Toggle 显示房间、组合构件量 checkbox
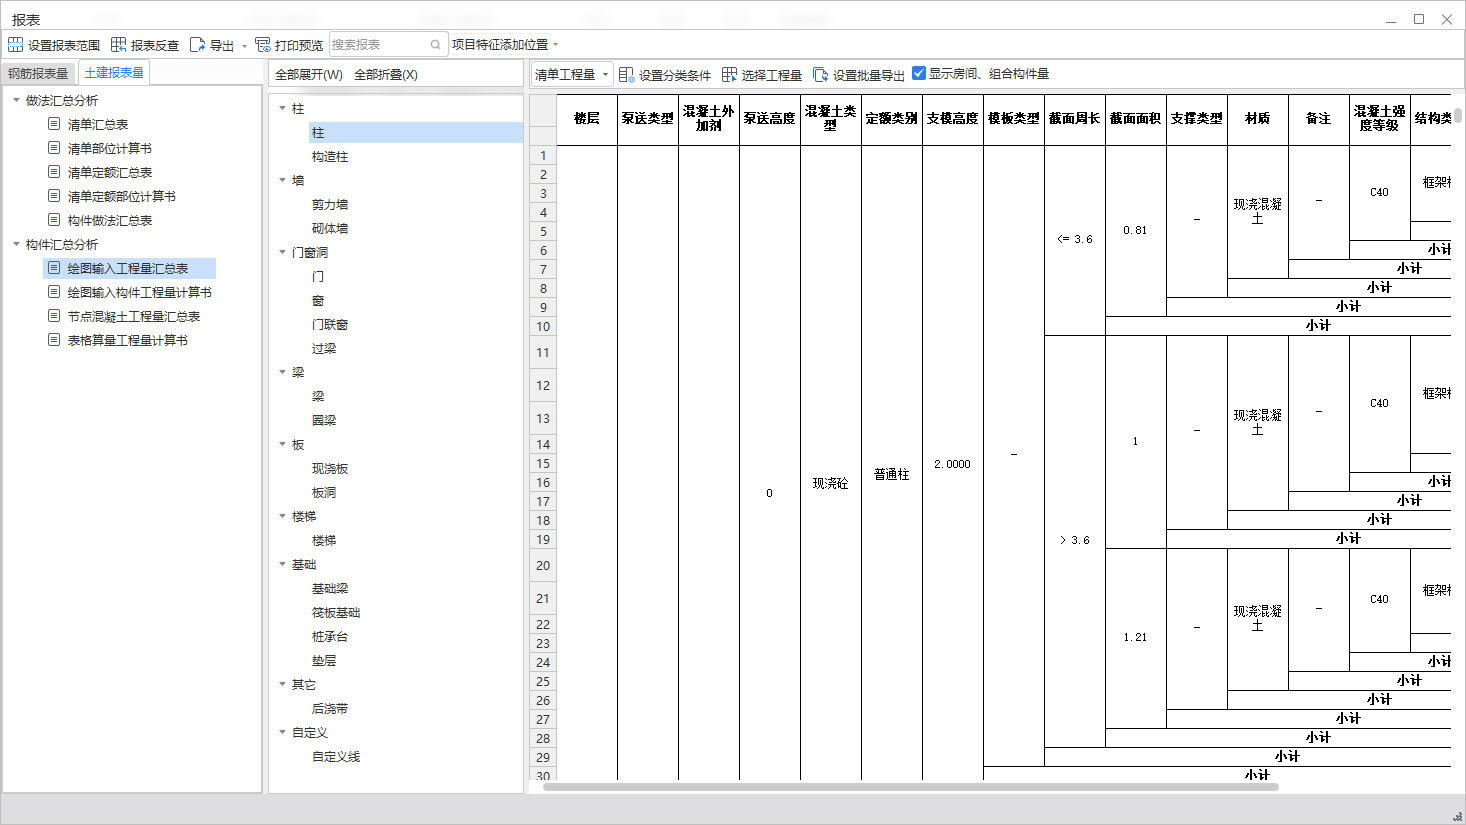The image size is (1466, 825). tap(919, 73)
